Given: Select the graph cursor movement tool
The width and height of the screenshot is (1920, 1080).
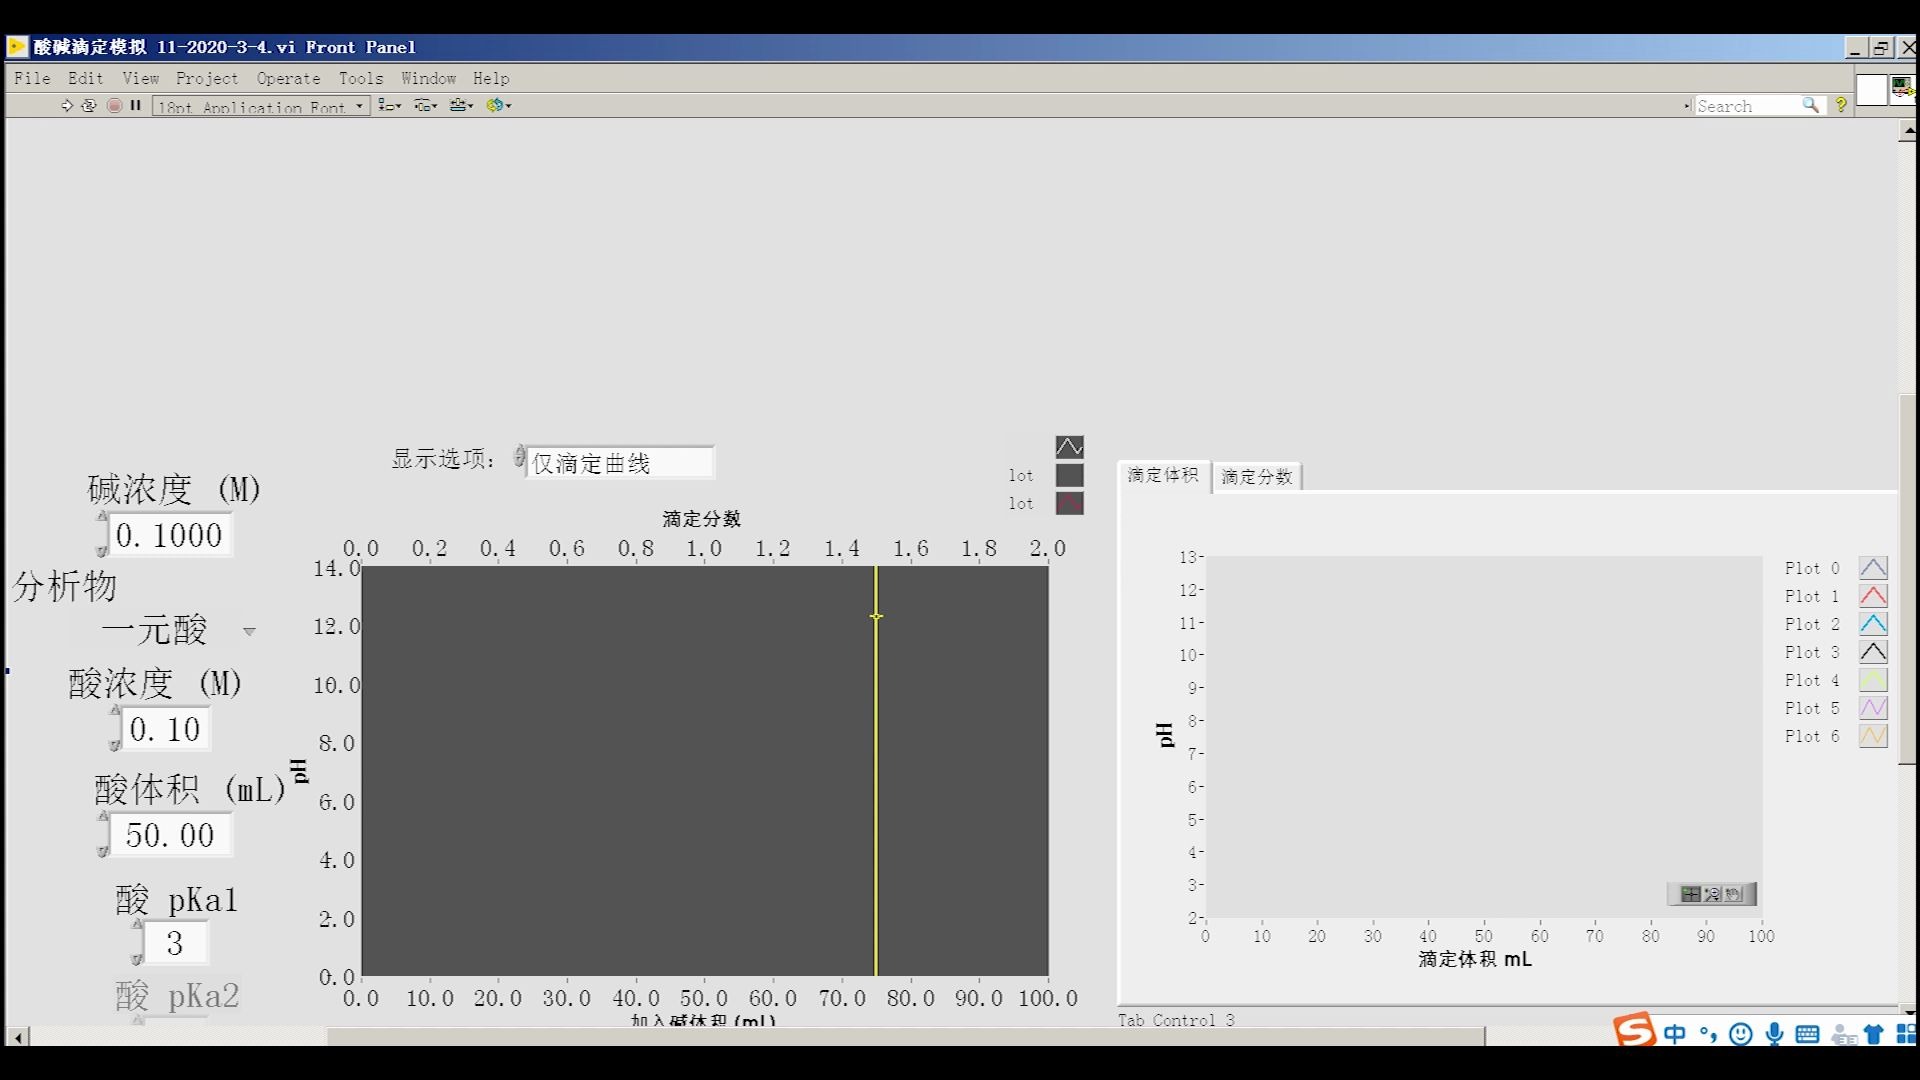Looking at the screenshot, I should pyautogui.click(x=1690, y=894).
